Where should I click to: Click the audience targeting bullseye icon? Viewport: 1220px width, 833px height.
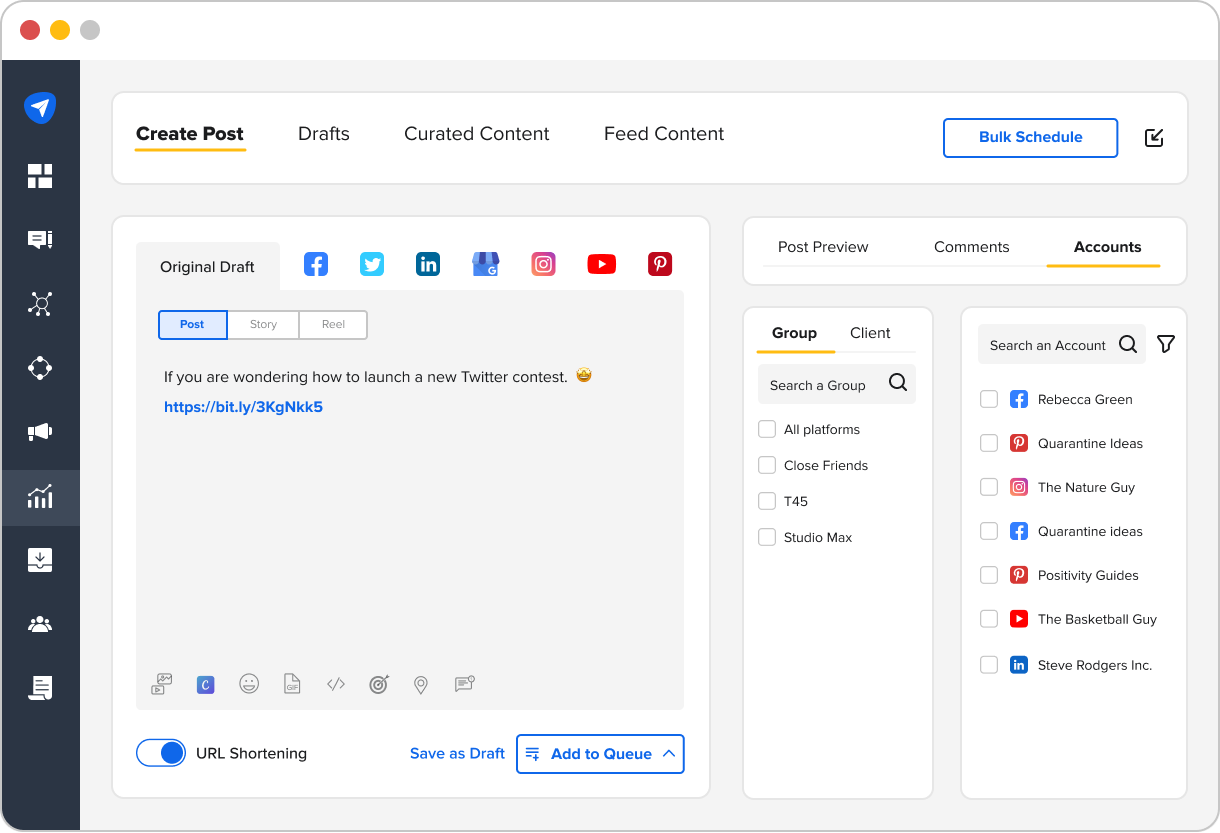(378, 684)
